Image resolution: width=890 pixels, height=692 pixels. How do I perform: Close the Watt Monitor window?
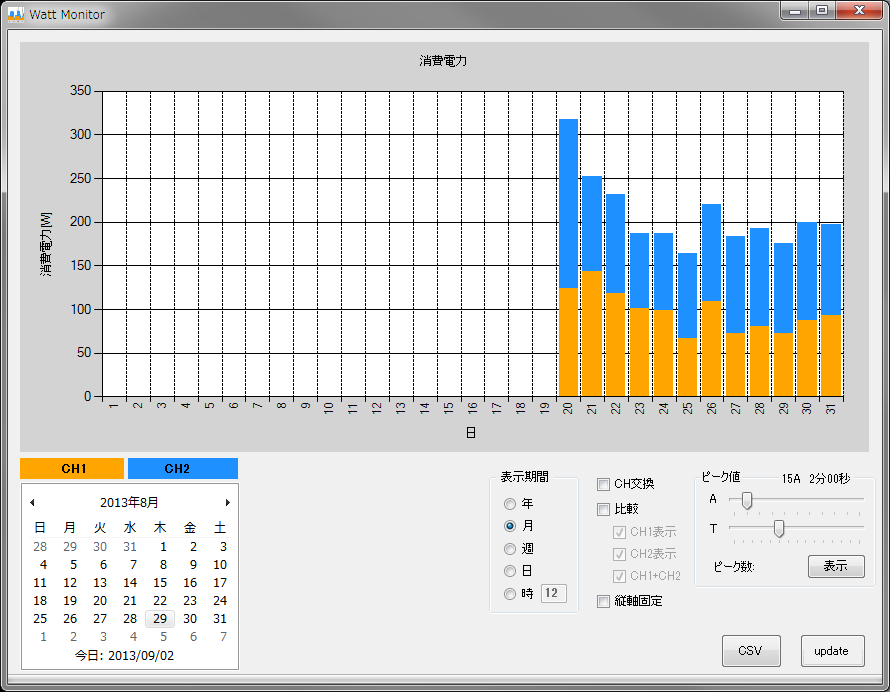pyautogui.click(x=859, y=11)
